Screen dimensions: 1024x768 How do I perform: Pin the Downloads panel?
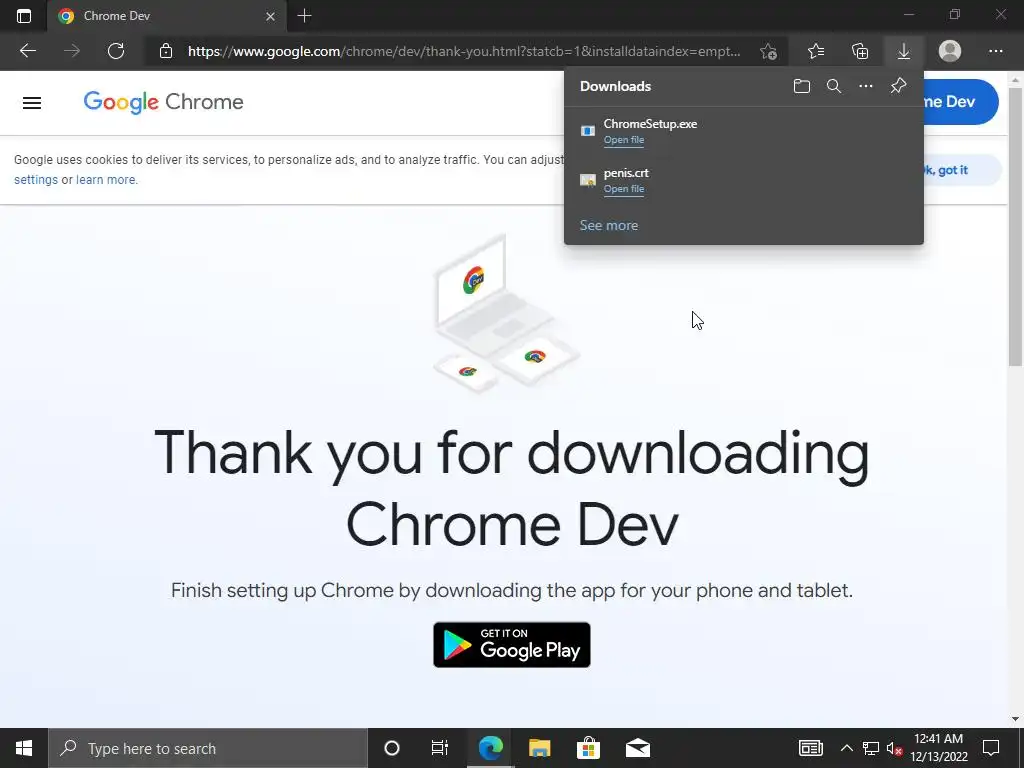pos(898,86)
